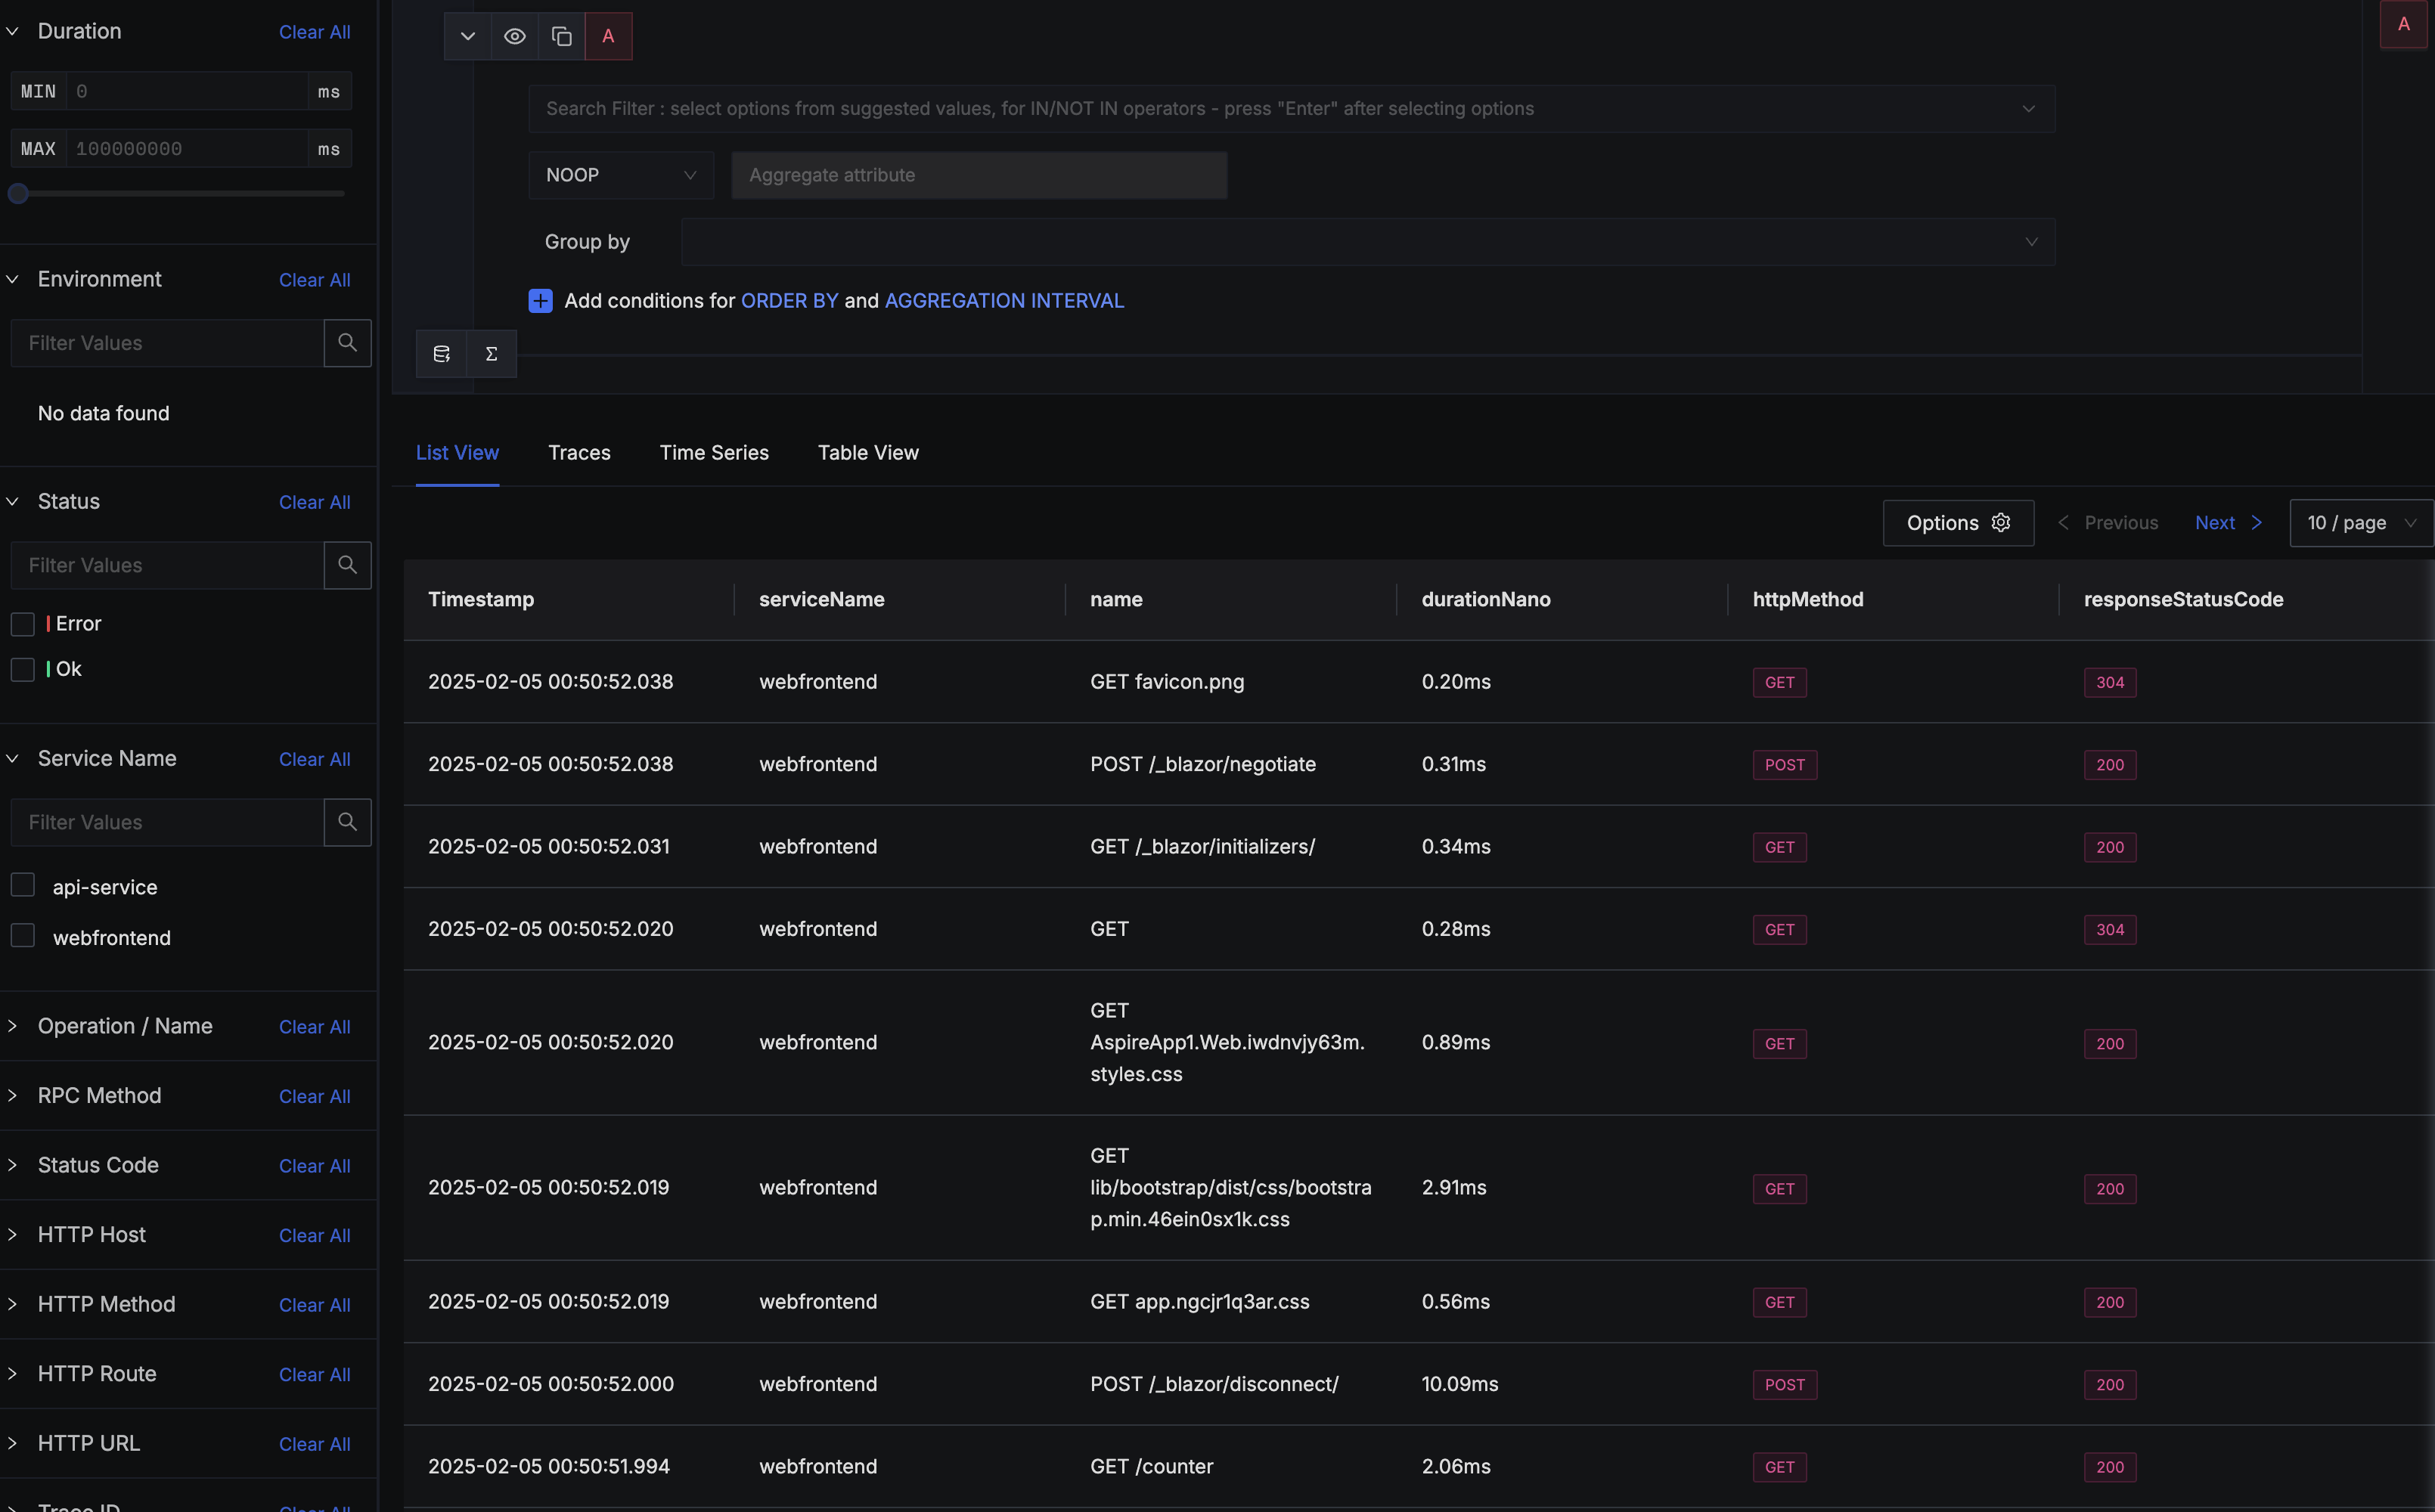Click the add query database icon
The height and width of the screenshot is (1512, 2435).
coord(441,353)
